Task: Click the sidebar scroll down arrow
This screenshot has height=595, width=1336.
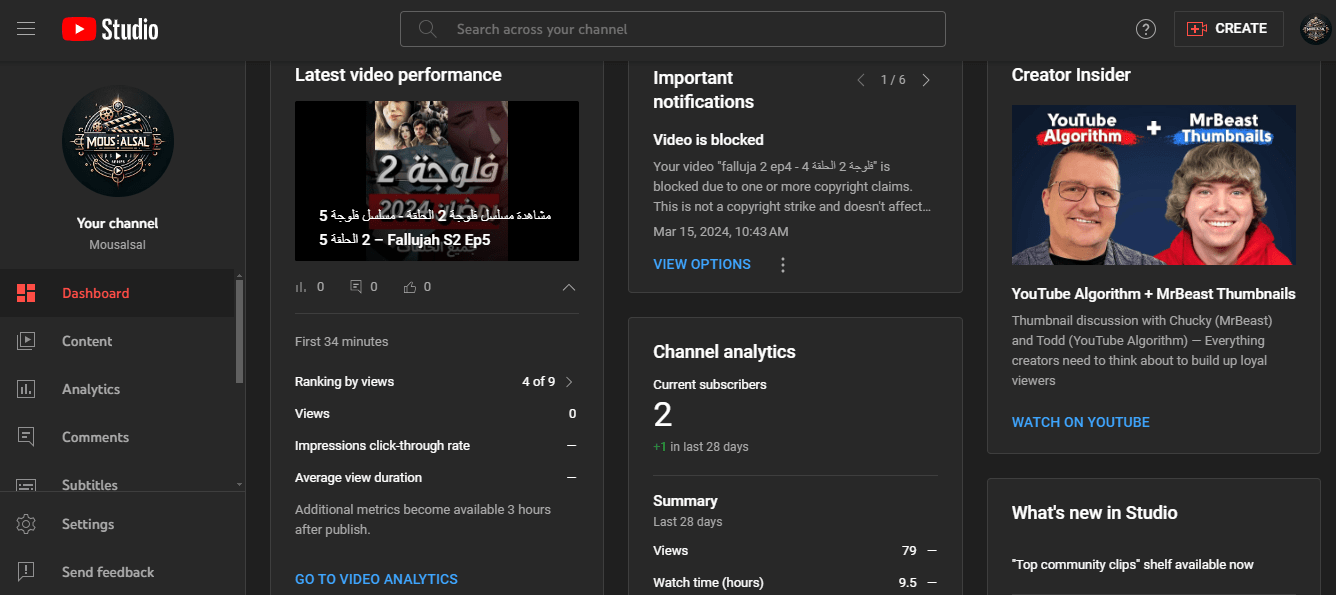Action: click(239, 484)
